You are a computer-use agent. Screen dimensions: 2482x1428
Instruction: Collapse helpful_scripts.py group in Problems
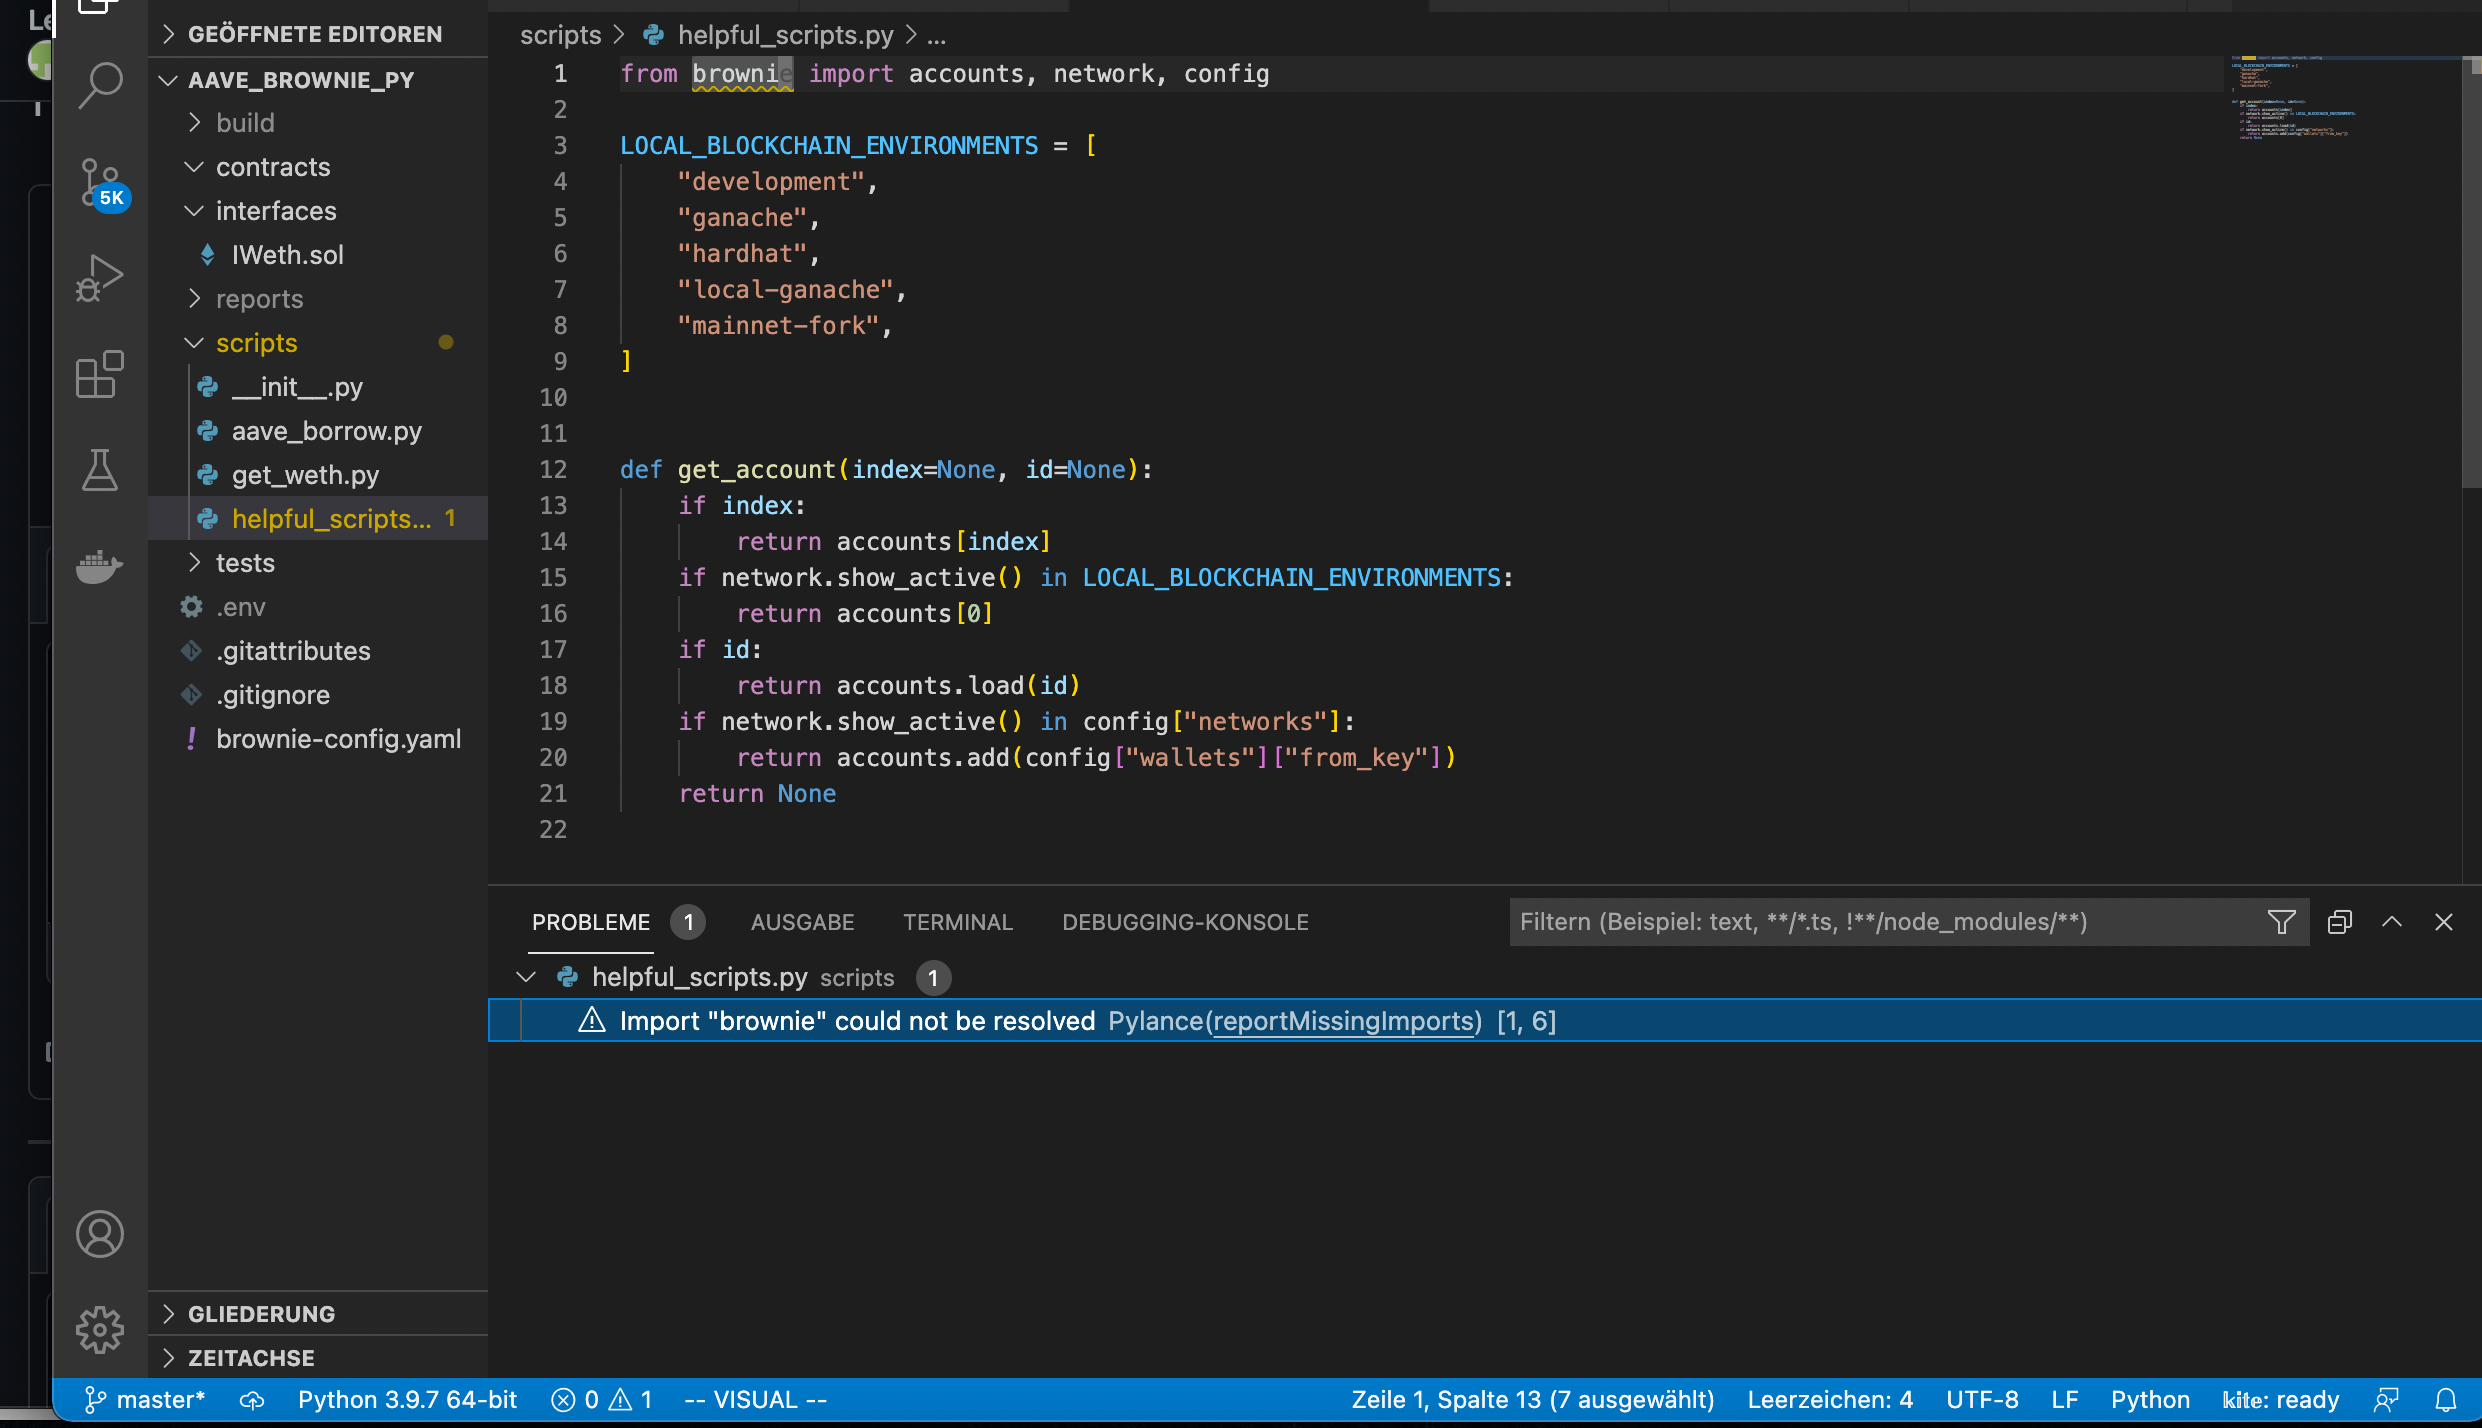pos(526,976)
